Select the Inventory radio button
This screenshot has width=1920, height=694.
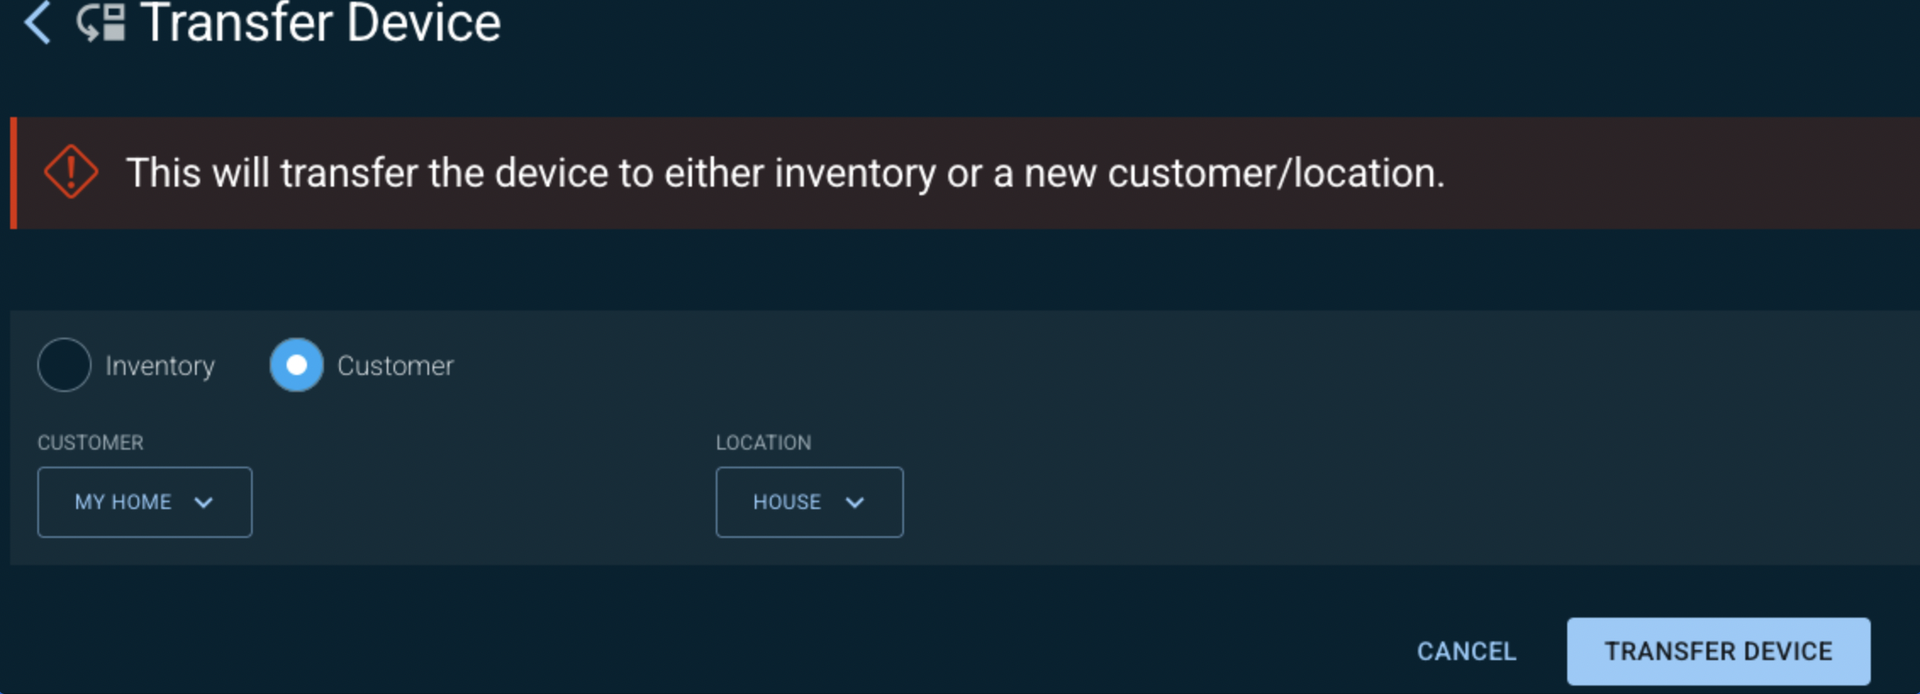pos(64,365)
